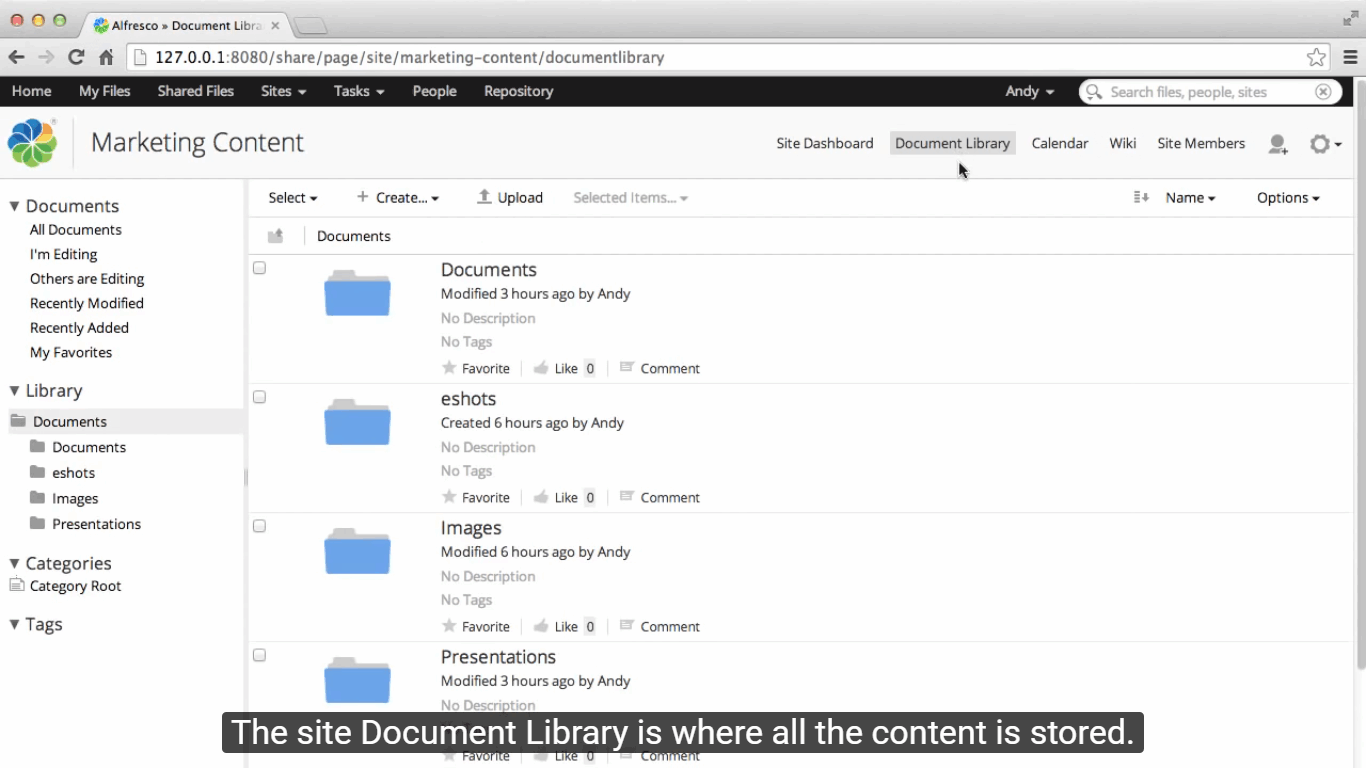This screenshot has width=1366, height=768.
Task: Click the invite users icon
Action: tap(1278, 144)
